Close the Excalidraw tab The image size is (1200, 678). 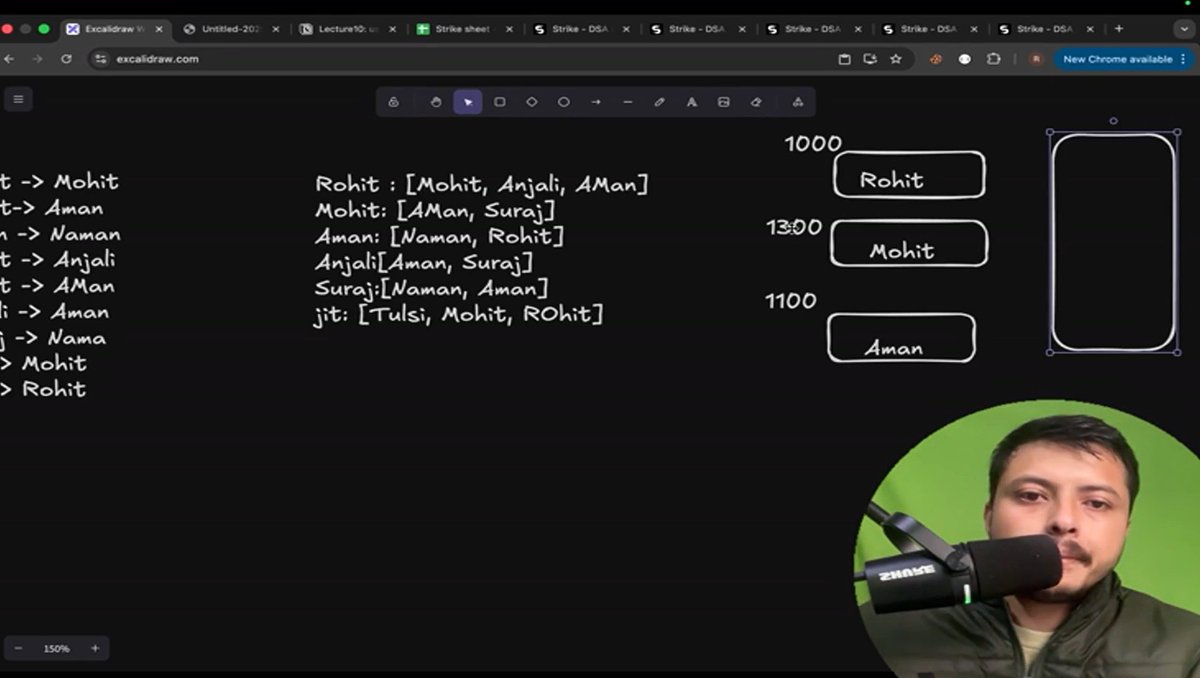tap(159, 29)
